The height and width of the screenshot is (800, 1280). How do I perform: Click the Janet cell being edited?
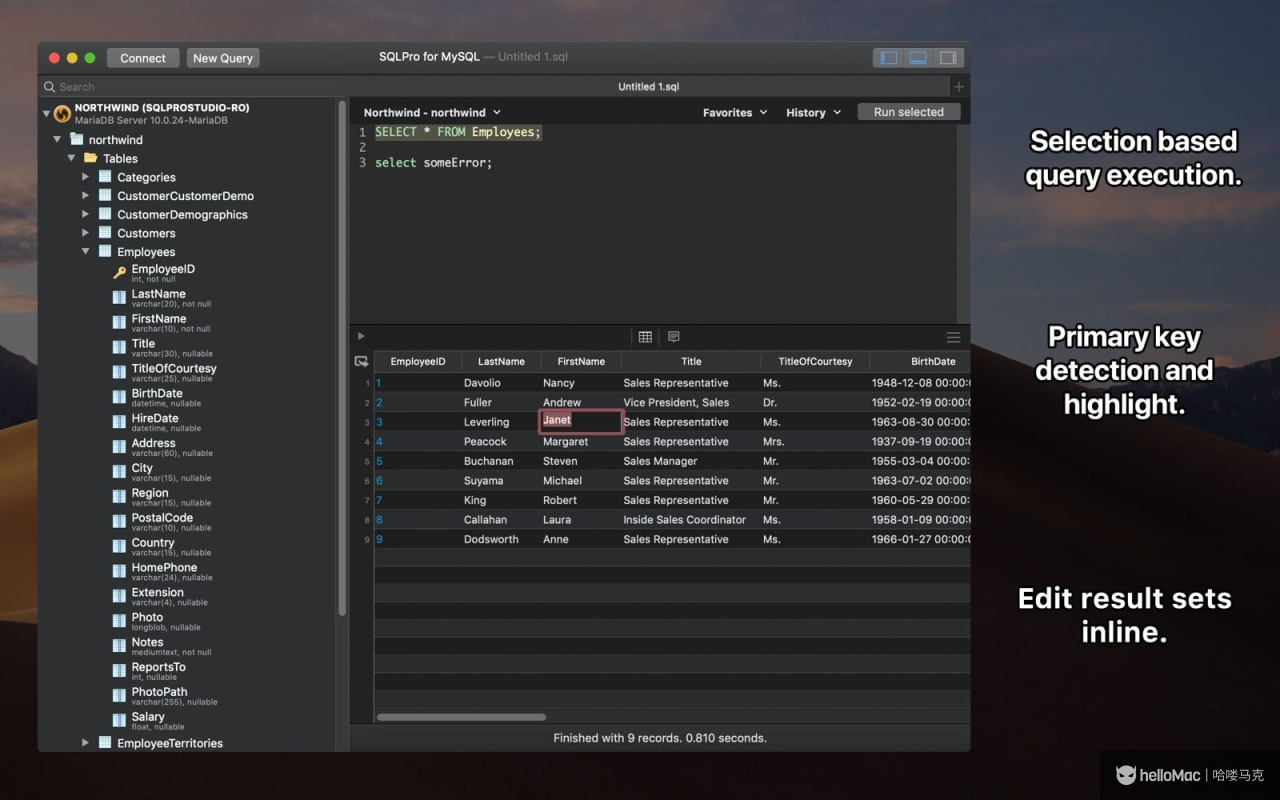(x=581, y=421)
